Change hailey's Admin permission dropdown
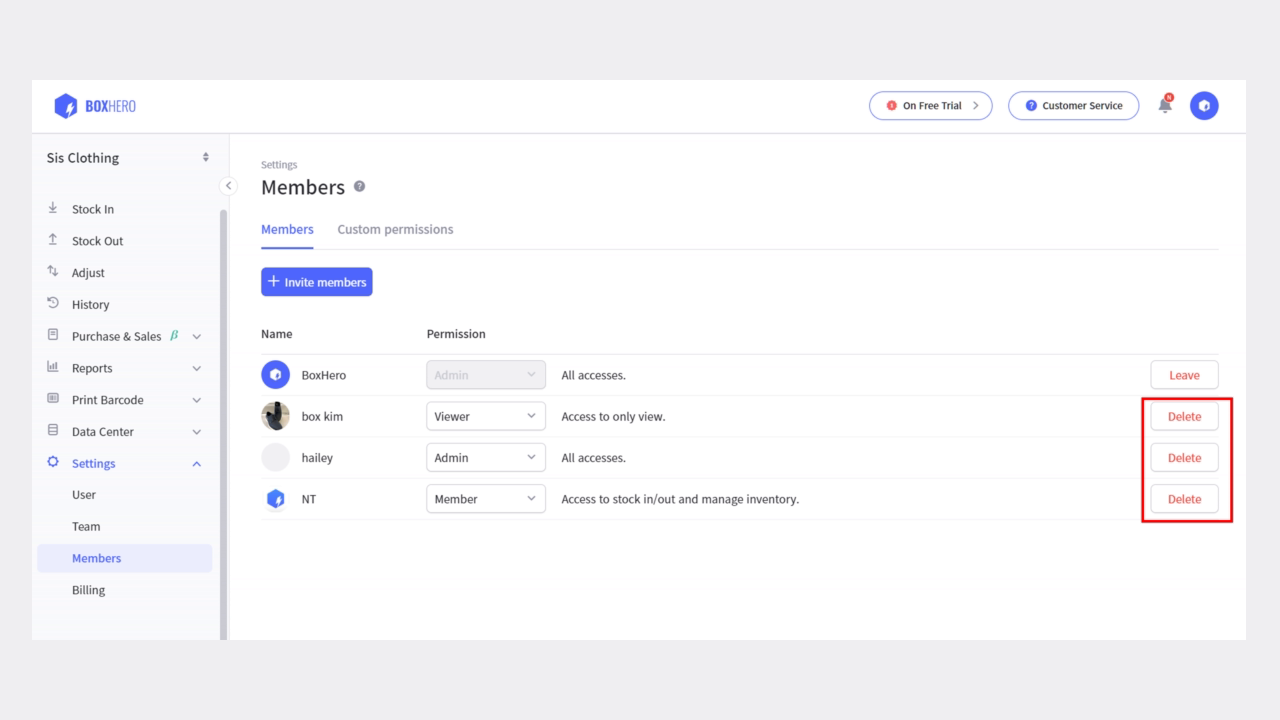The image size is (1280, 720). point(486,457)
